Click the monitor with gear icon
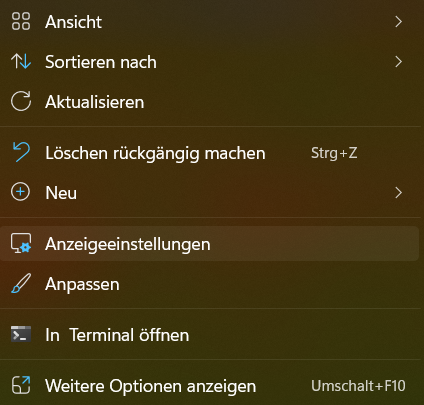Image resolution: width=424 pixels, height=405 pixels. point(21,243)
